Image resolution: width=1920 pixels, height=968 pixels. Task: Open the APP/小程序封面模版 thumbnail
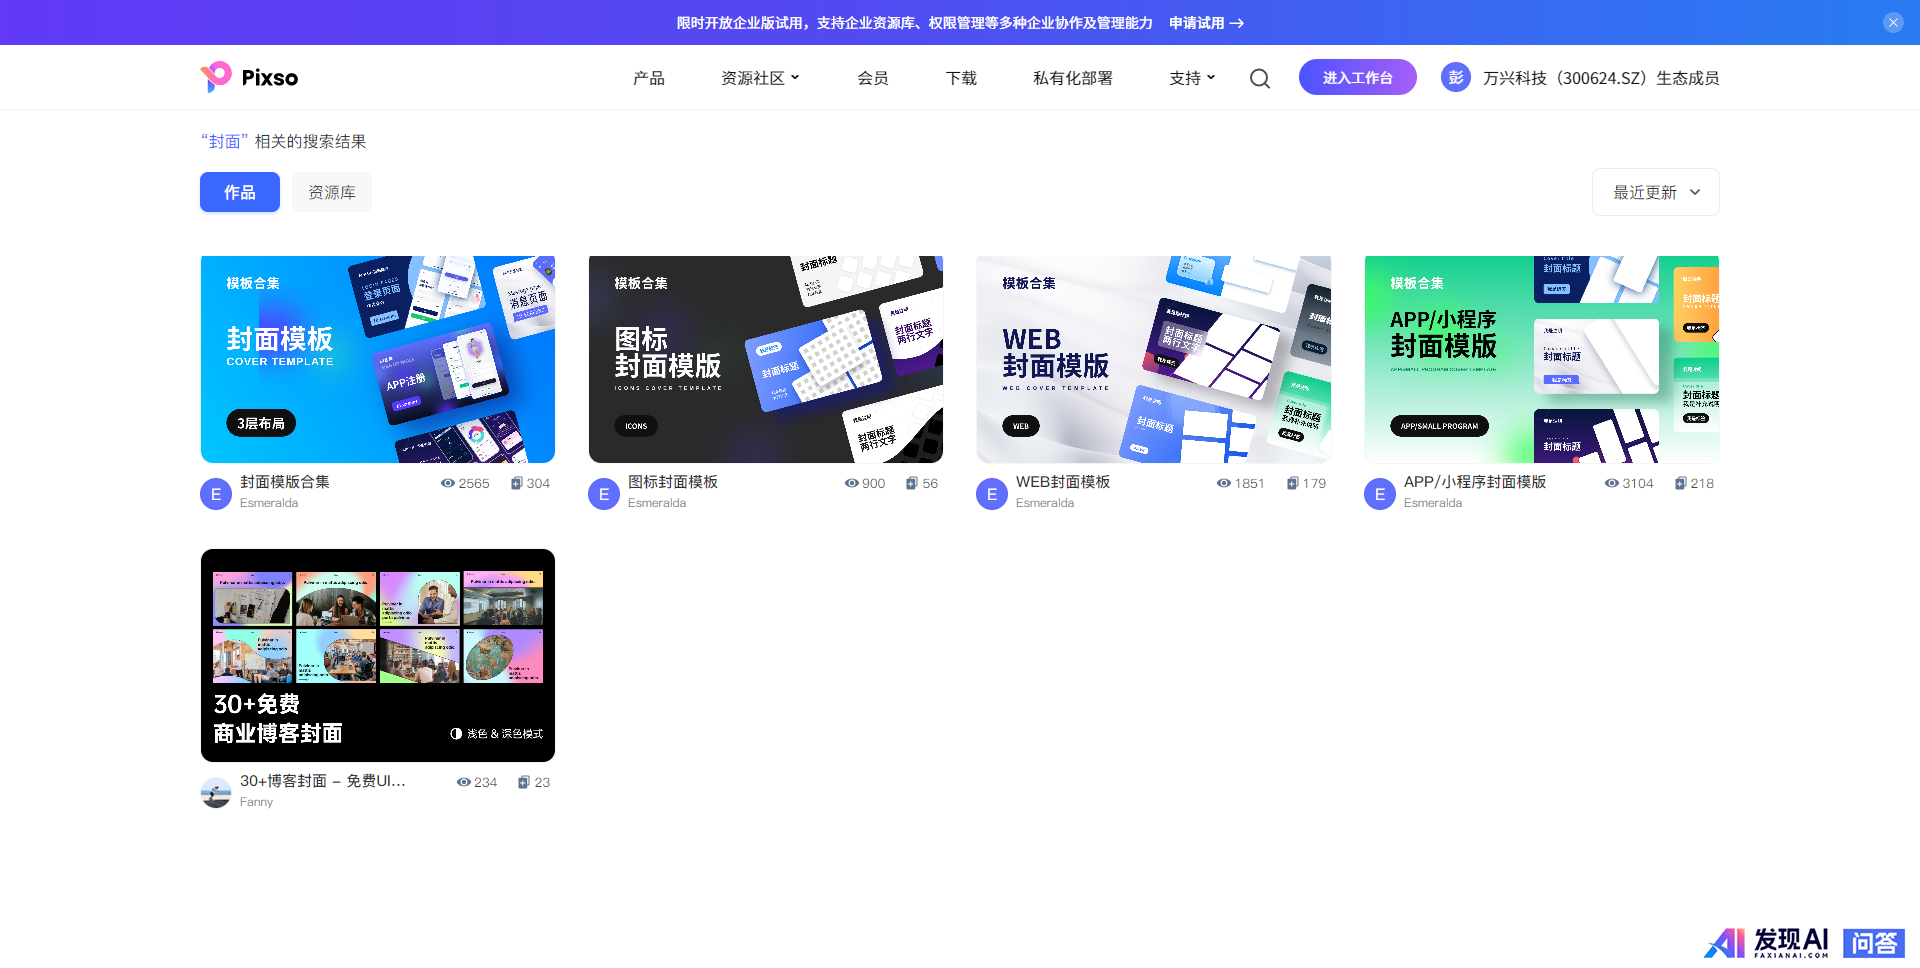coord(1541,359)
